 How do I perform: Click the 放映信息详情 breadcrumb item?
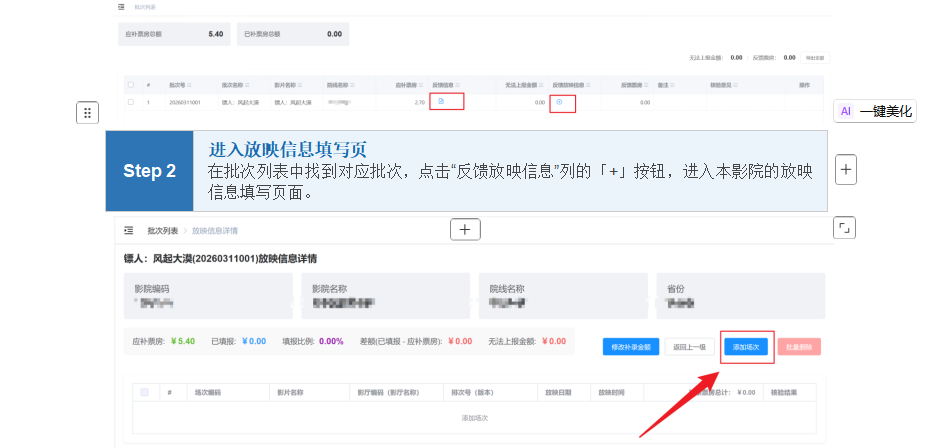215,230
